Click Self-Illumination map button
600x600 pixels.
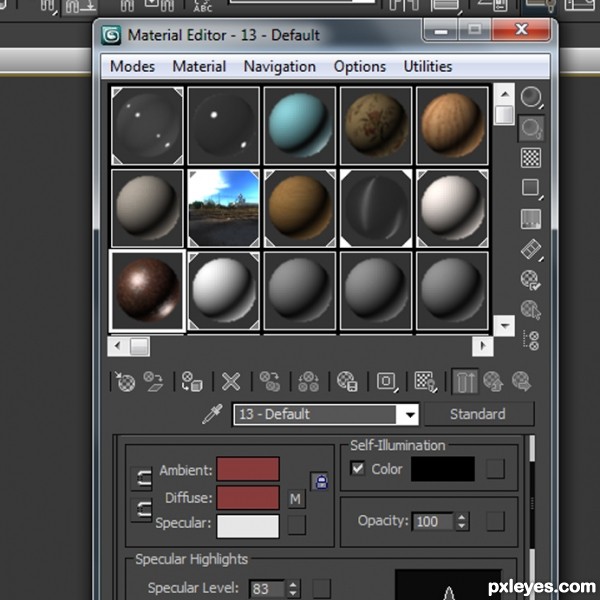pos(495,469)
